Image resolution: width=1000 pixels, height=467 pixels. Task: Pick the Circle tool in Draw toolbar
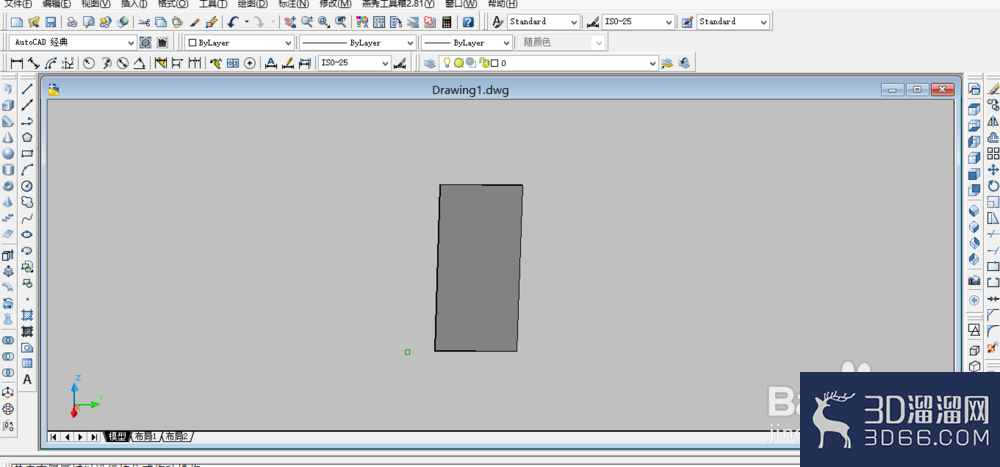tap(27, 186)
